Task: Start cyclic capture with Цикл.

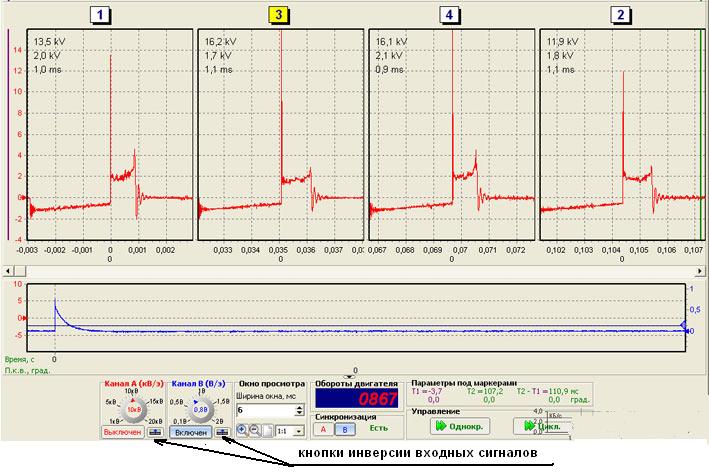Action: pos(543,426)
